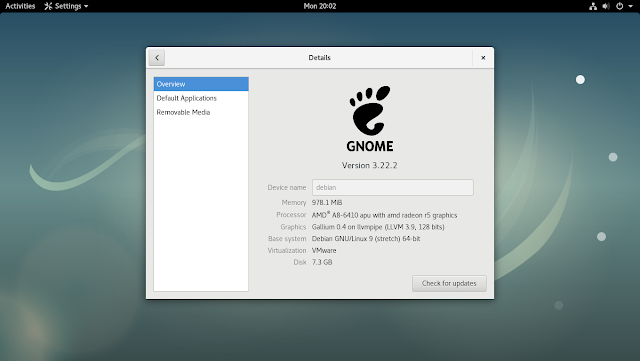Viewport: 640px width, 361px height.
Task: Click the clock Mon 20:02
Action: click(x=320, y=6)
